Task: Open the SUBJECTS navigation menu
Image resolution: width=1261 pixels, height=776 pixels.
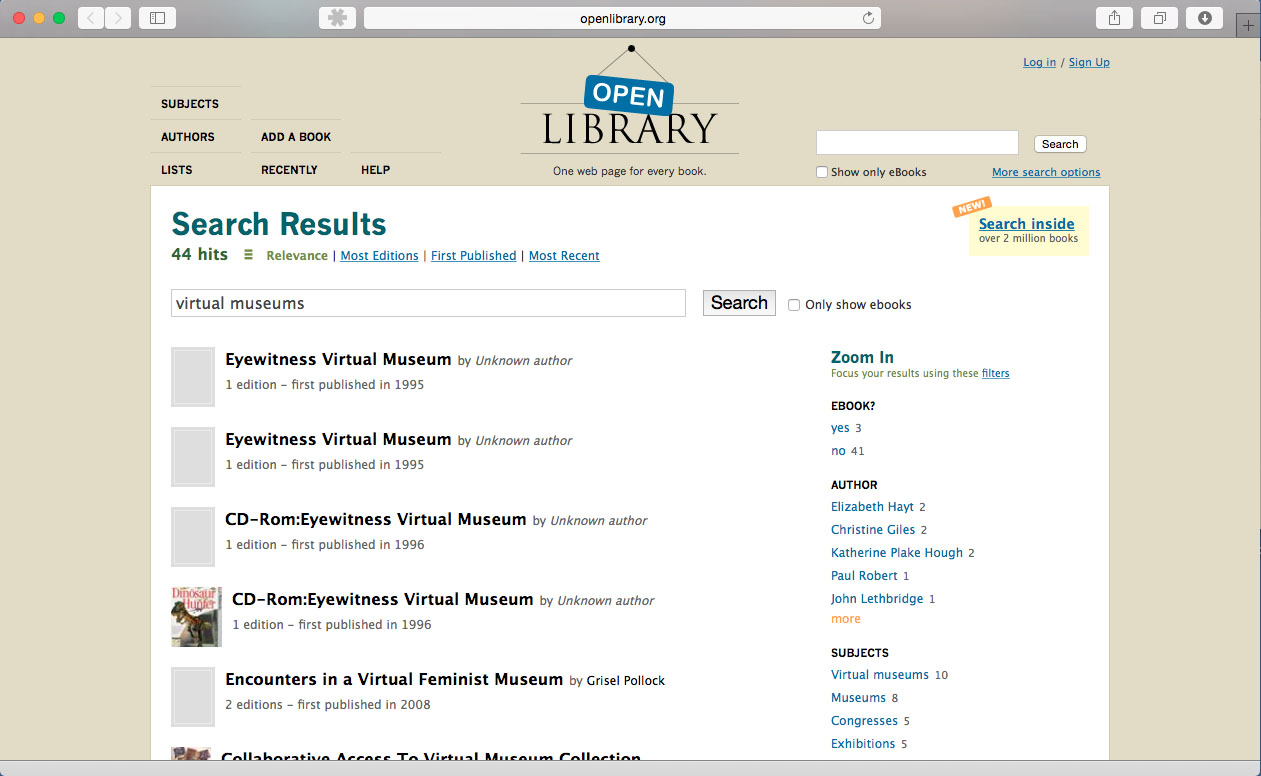Action: click(x=190, y=104)
